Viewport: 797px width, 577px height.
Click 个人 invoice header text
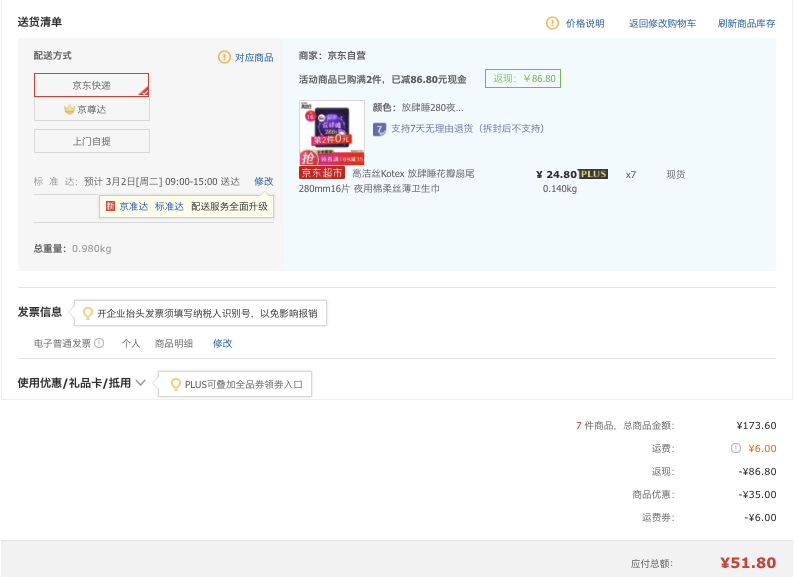pyautogui.click(x=131, y=344)
